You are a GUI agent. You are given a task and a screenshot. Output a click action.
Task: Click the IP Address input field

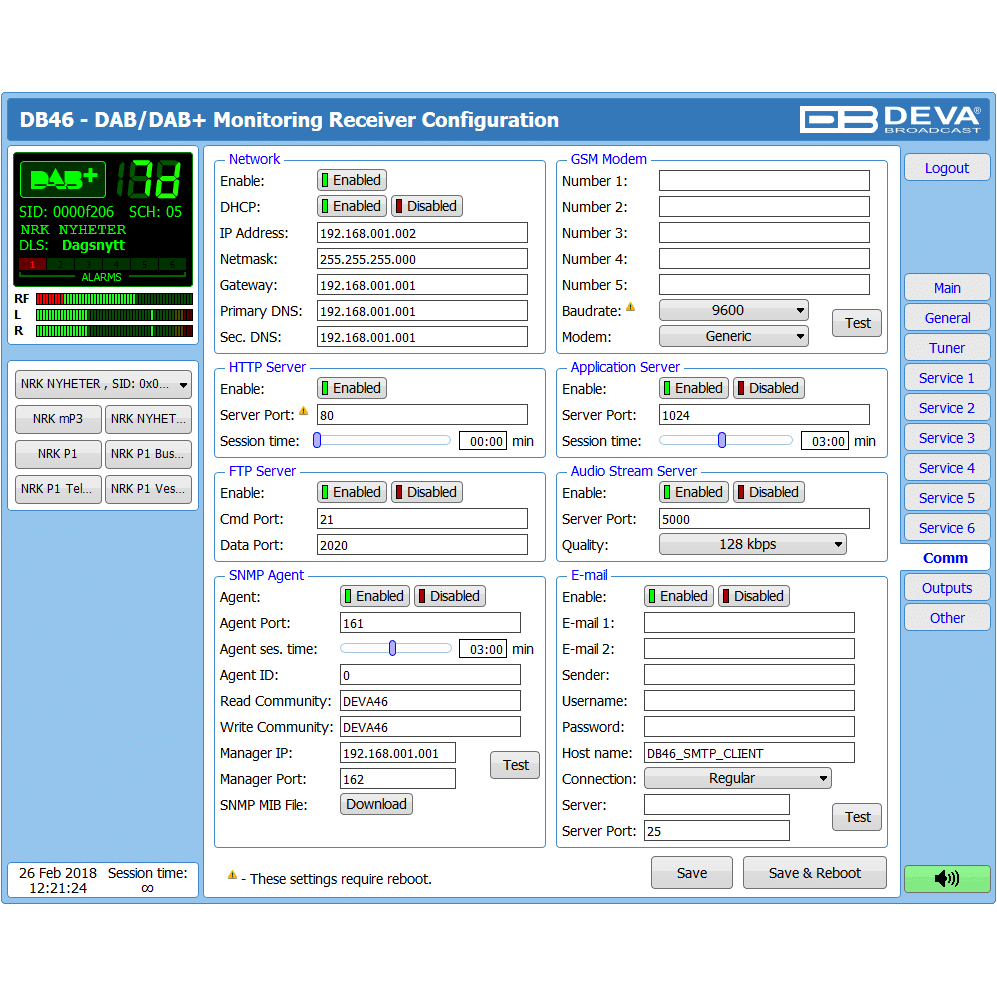tap(422, 233)
